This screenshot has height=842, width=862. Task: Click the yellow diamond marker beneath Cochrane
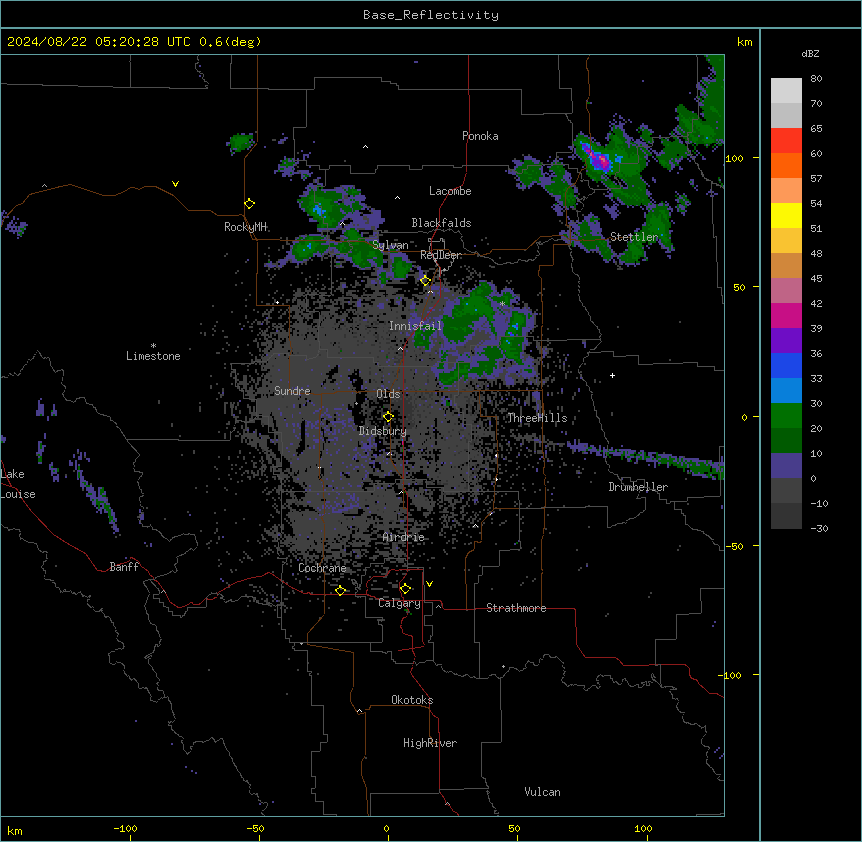pyautogui.click(x=340, y=591)
